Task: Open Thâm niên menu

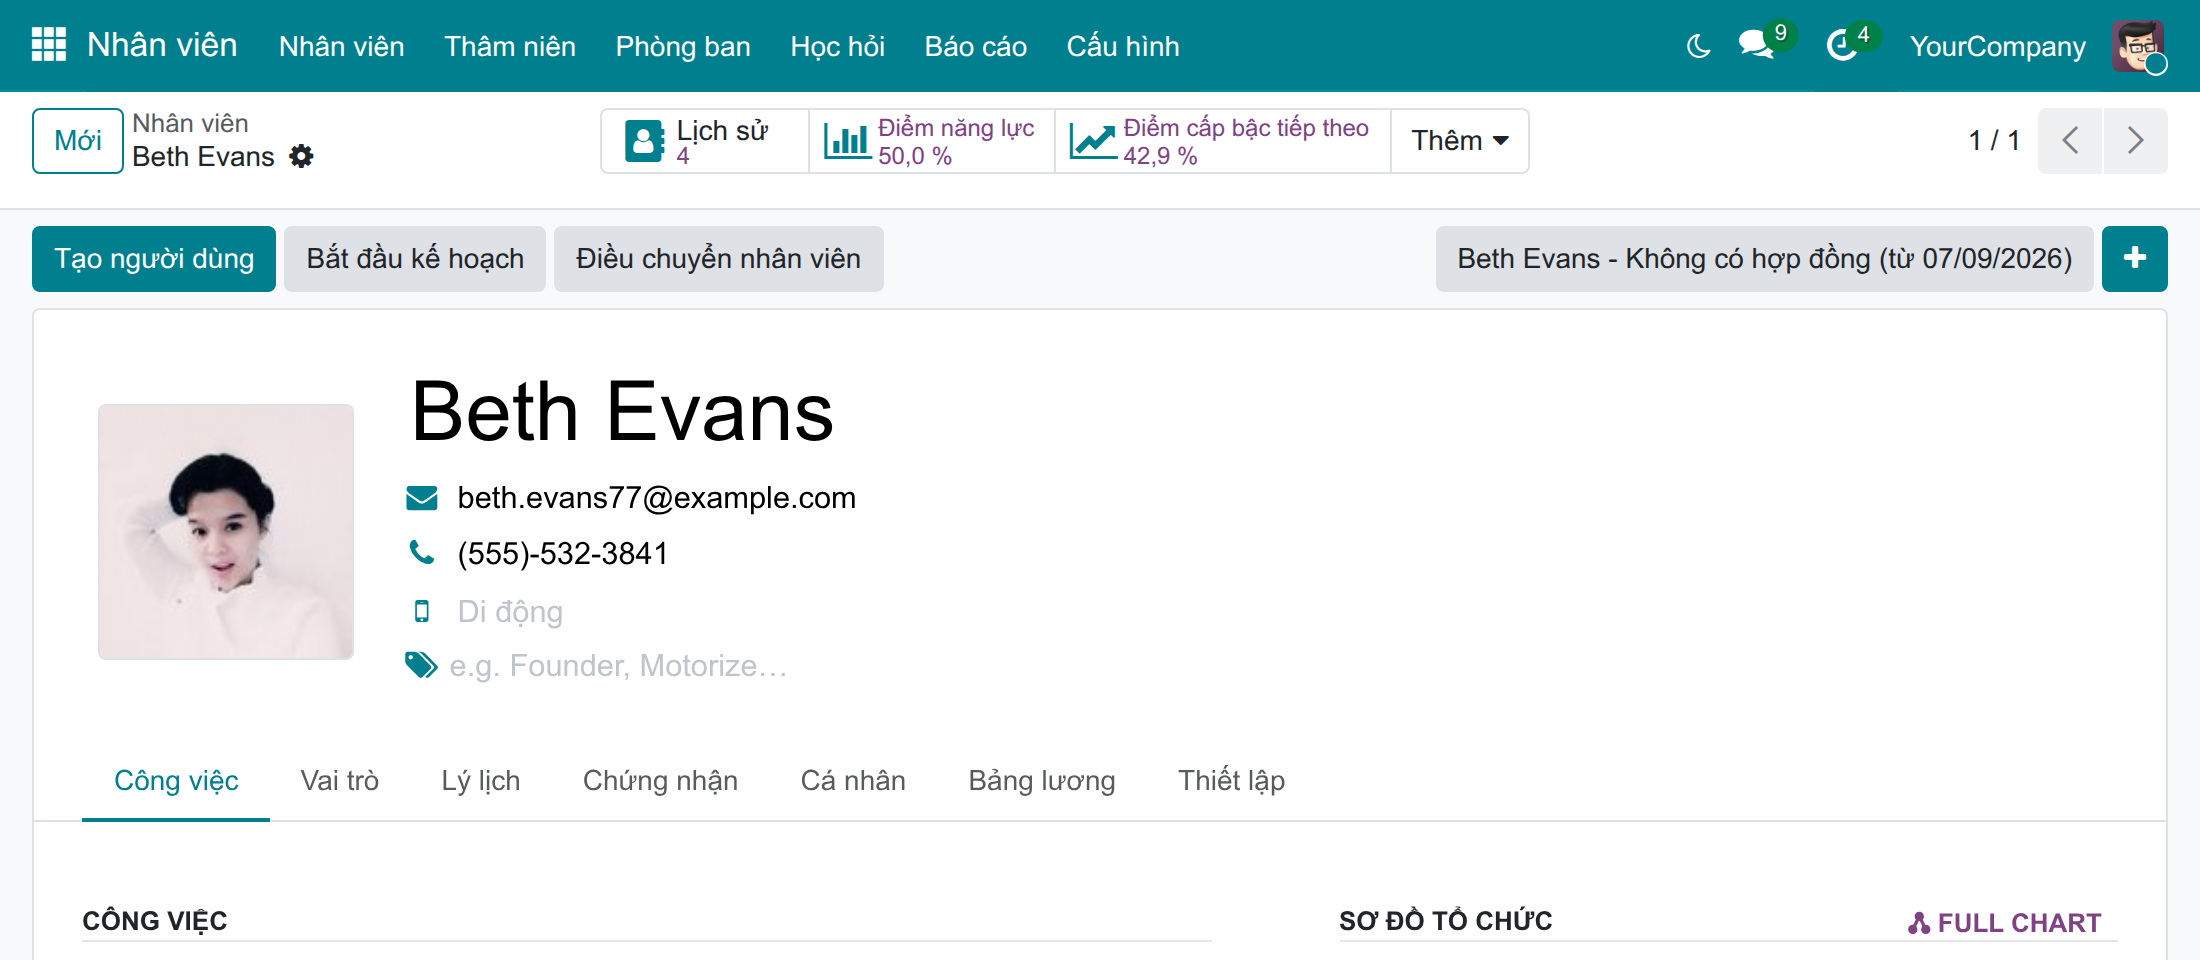Action: (510, 46)
